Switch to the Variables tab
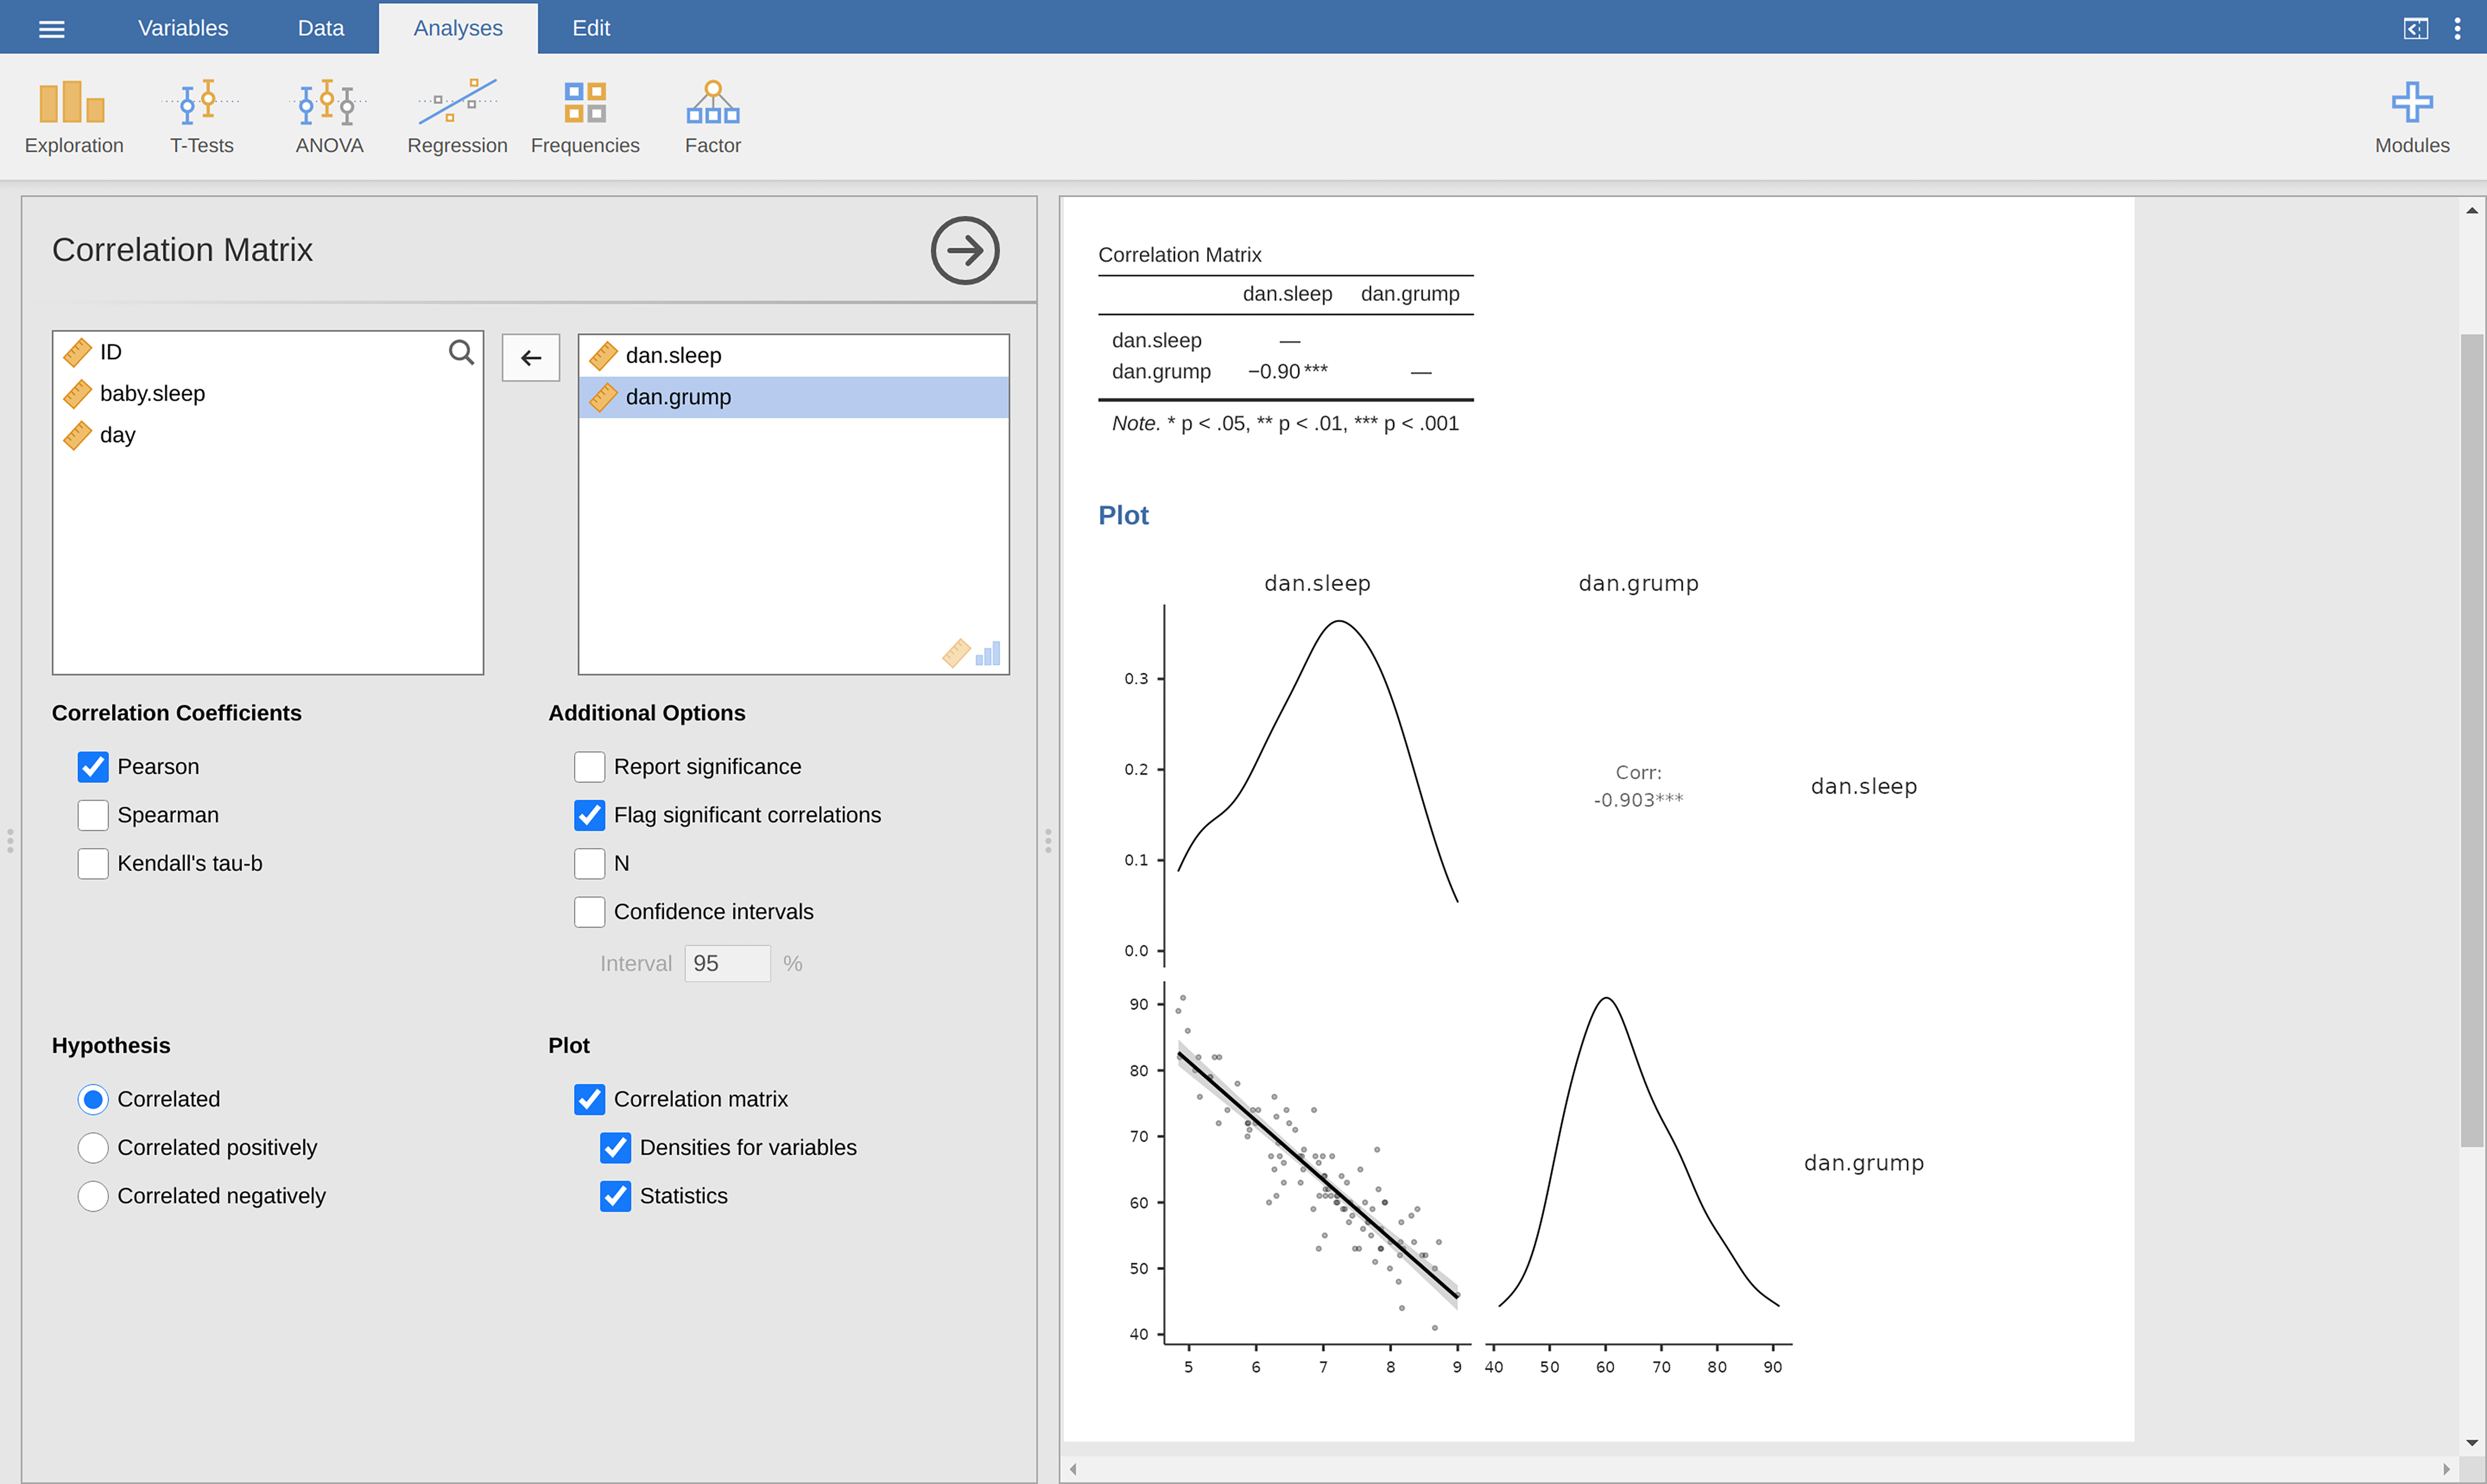Image resolution: width=2487 pixels, height=1484 pixels. coord(183,28)
